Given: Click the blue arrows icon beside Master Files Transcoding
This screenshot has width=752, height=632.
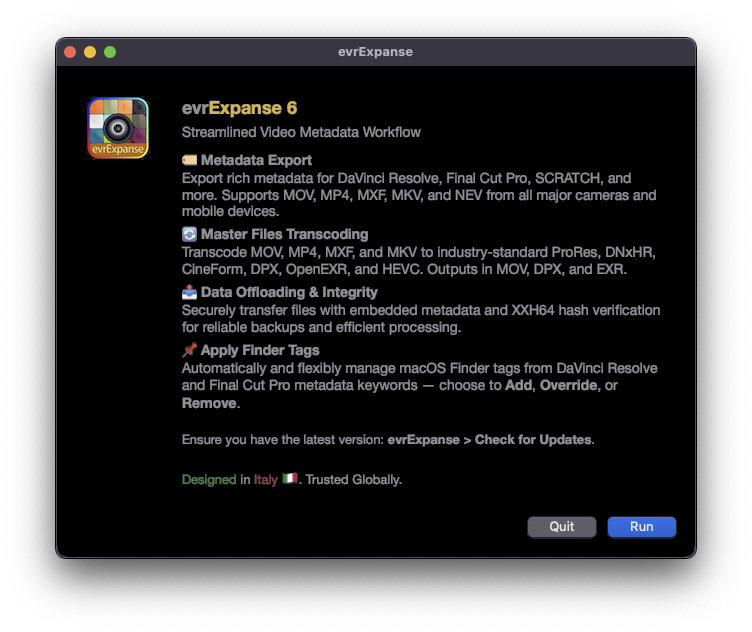Looking at the screenshot, I should click(190, 234).
